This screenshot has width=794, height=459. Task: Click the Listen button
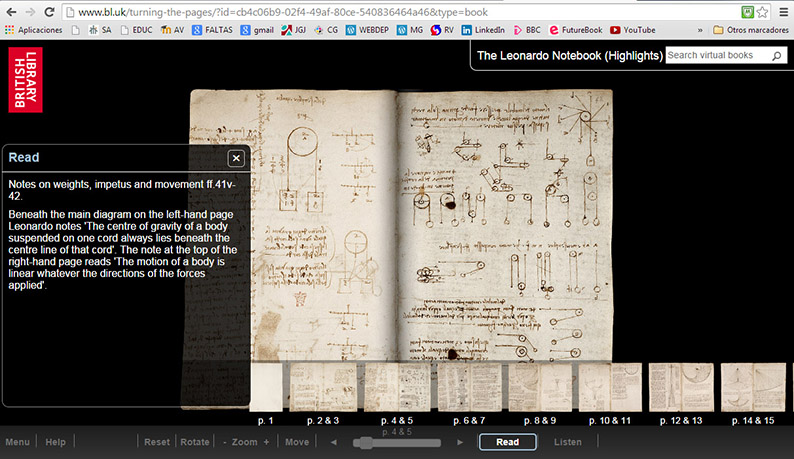568,442
